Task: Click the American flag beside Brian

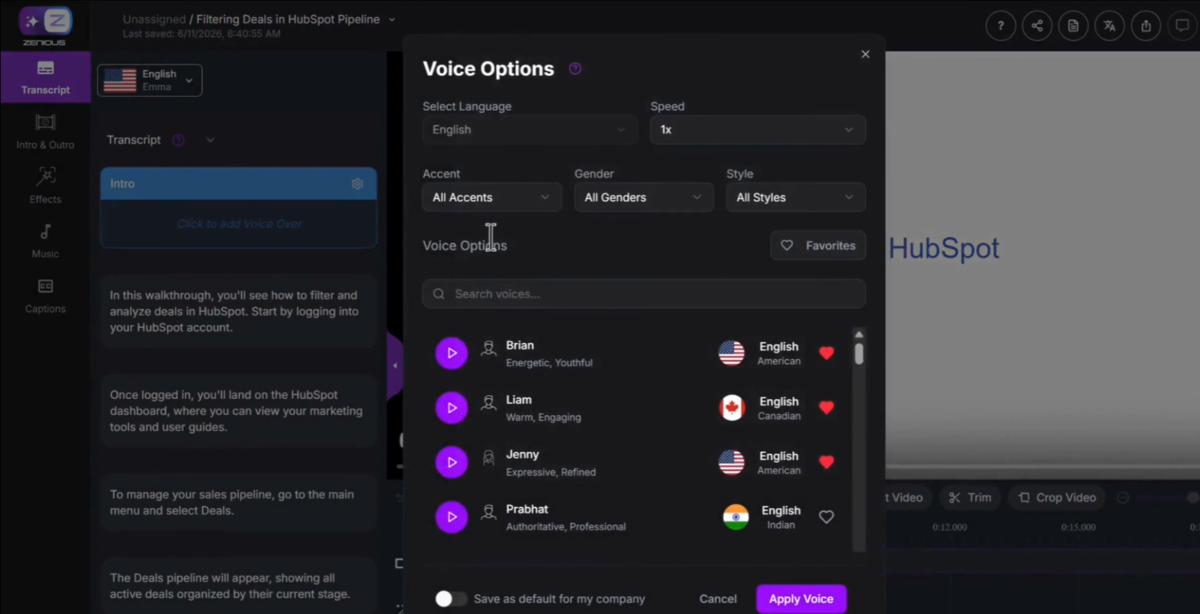Action: point(732,353)
